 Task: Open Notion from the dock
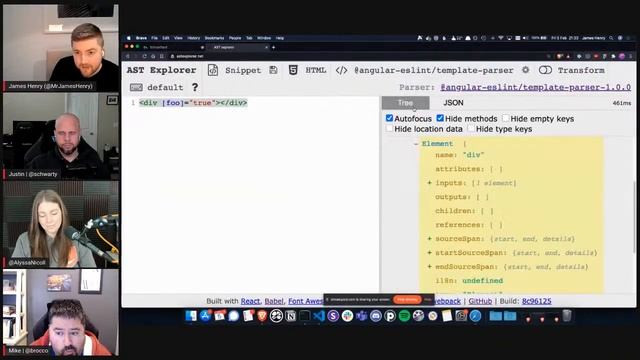pos(291,316)
